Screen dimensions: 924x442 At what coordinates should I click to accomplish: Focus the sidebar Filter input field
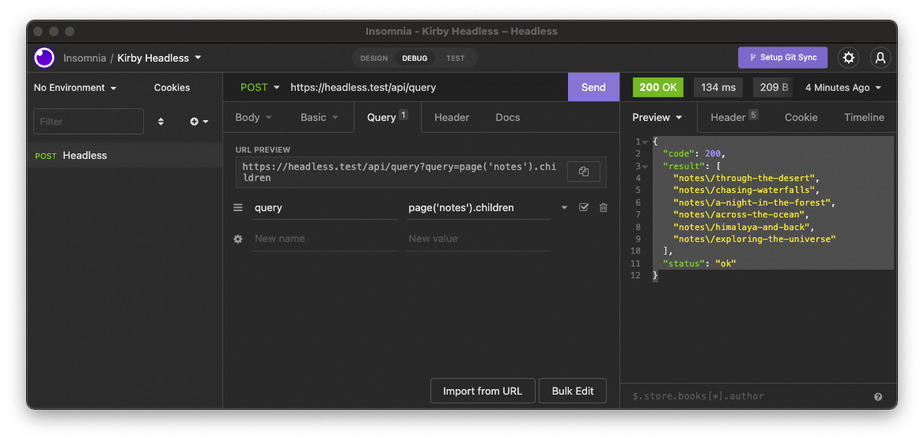point(89,121)
